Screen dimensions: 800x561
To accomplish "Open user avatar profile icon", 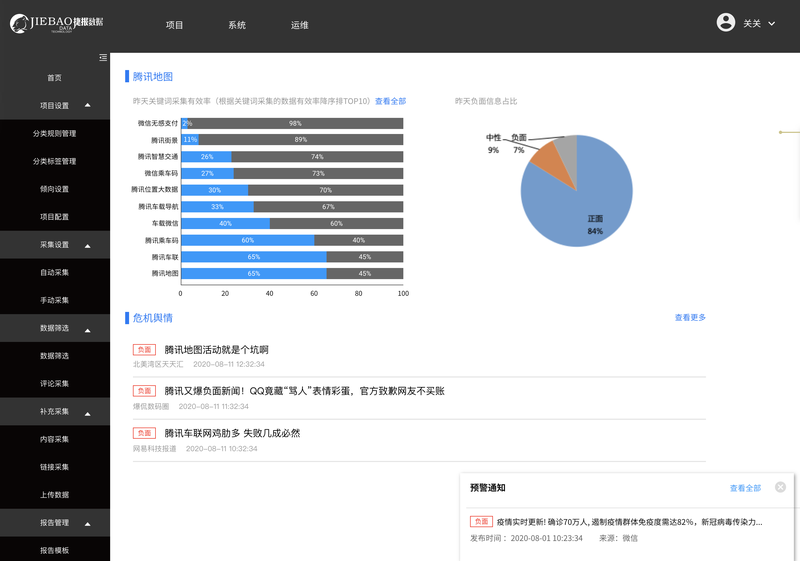I will click(x=726, y=22).
